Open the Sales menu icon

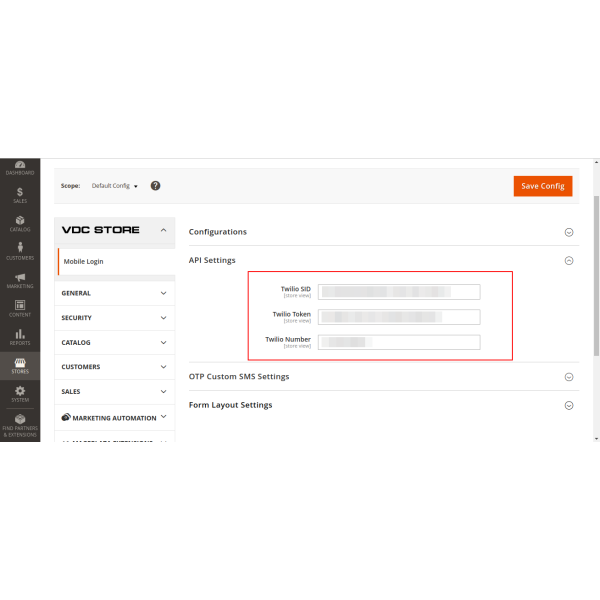(x=20, y=194)
